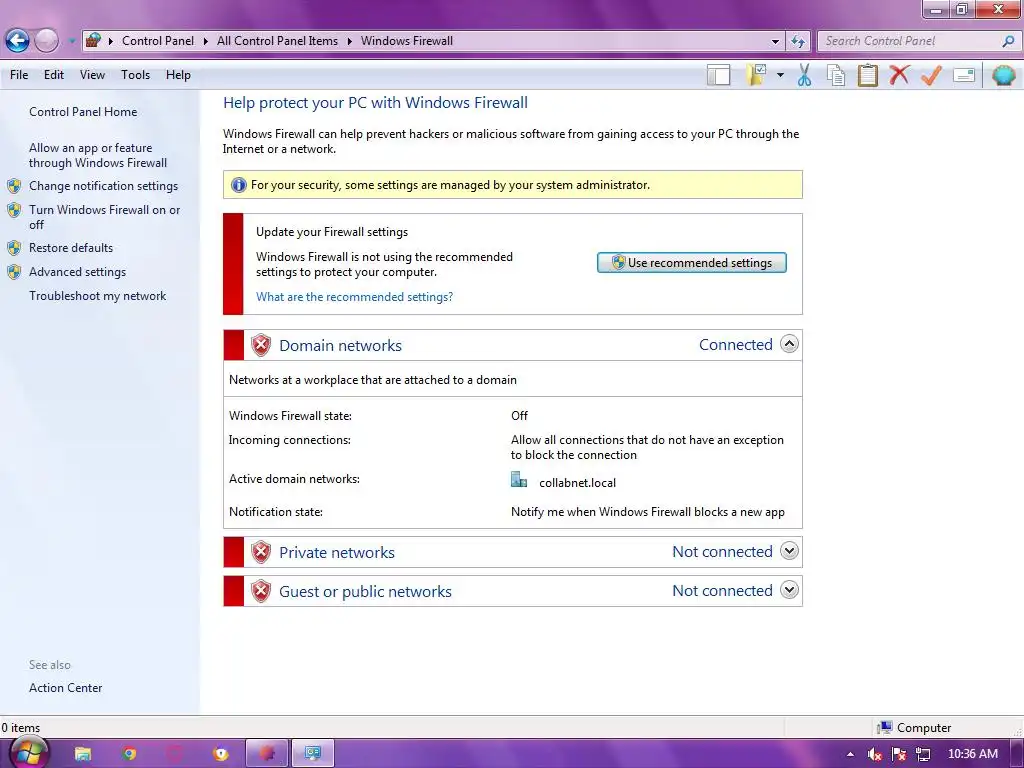Click the Paste clipboard icon
This screenshot has width=1024, height=768.
867,75
